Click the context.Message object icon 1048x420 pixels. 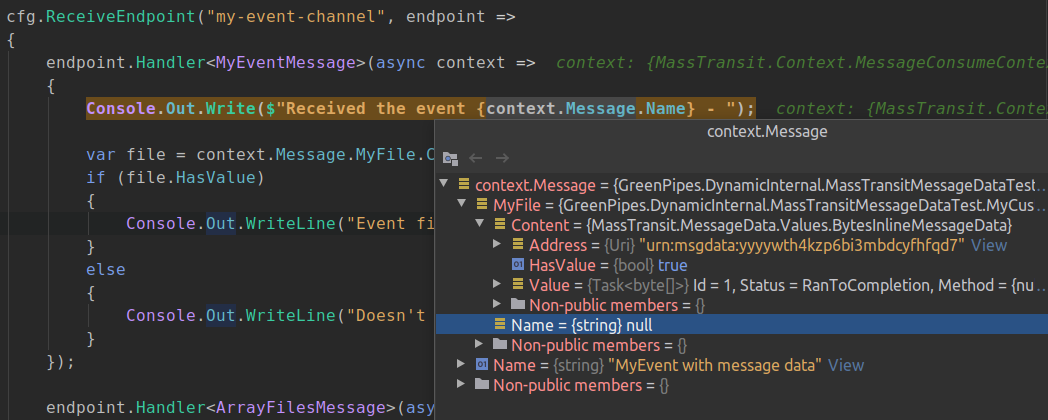[x=463, y=185]
